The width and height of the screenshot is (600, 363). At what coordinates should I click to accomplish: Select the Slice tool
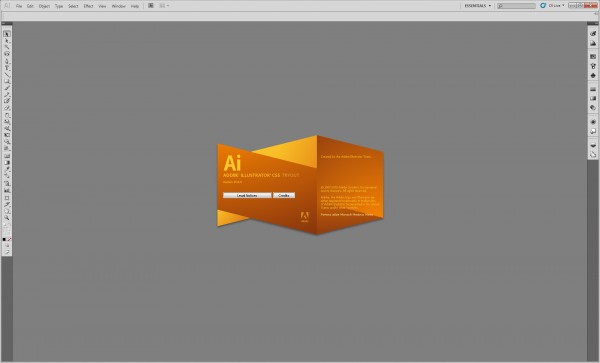[x=7, y=205]
